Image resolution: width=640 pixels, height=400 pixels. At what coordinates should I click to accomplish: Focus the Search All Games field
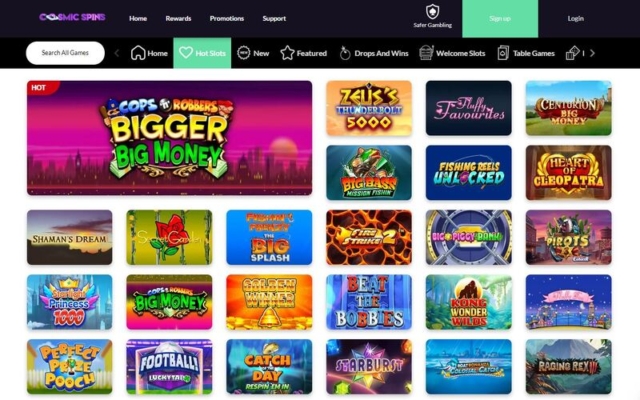point(65,53)
